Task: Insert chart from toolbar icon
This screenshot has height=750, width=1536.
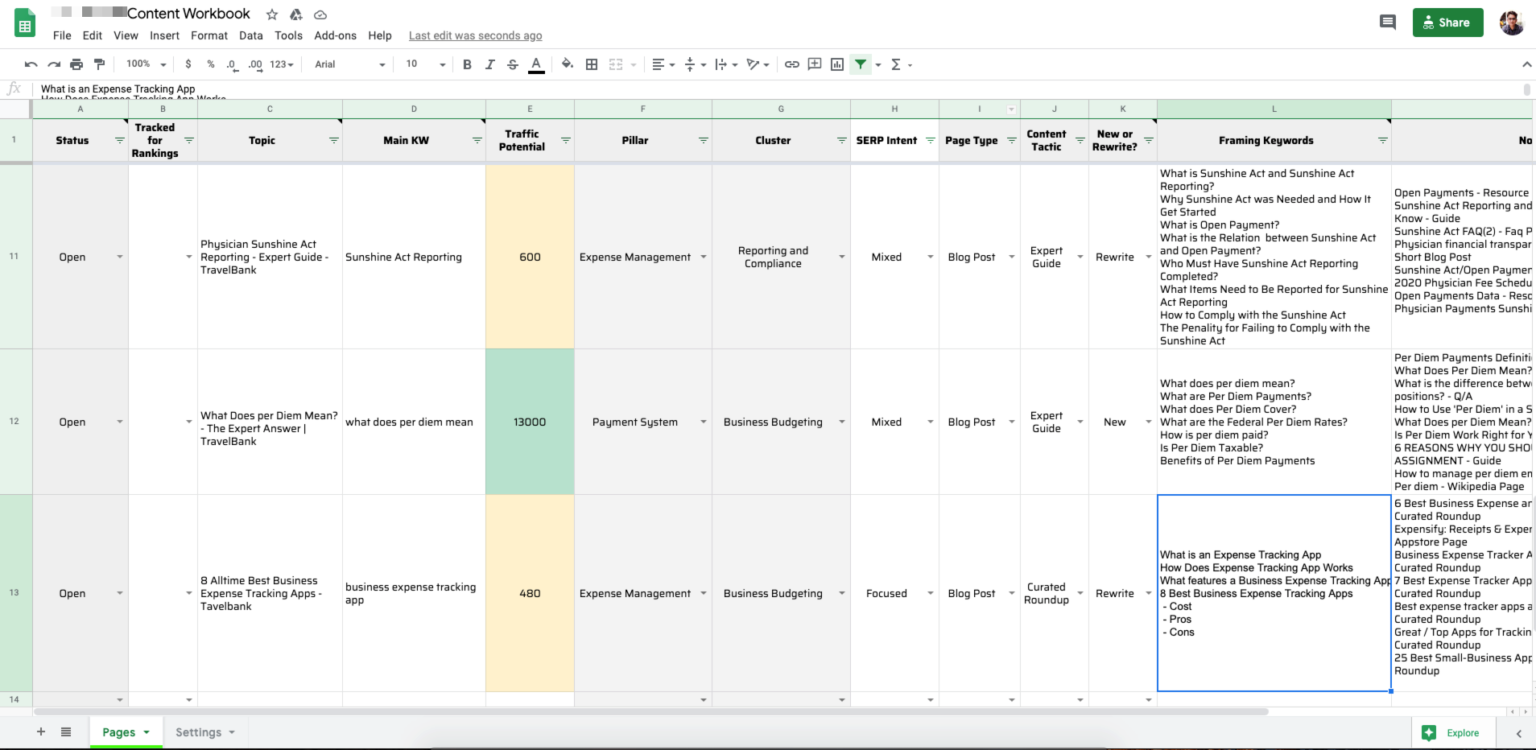Action: [837, 64]
